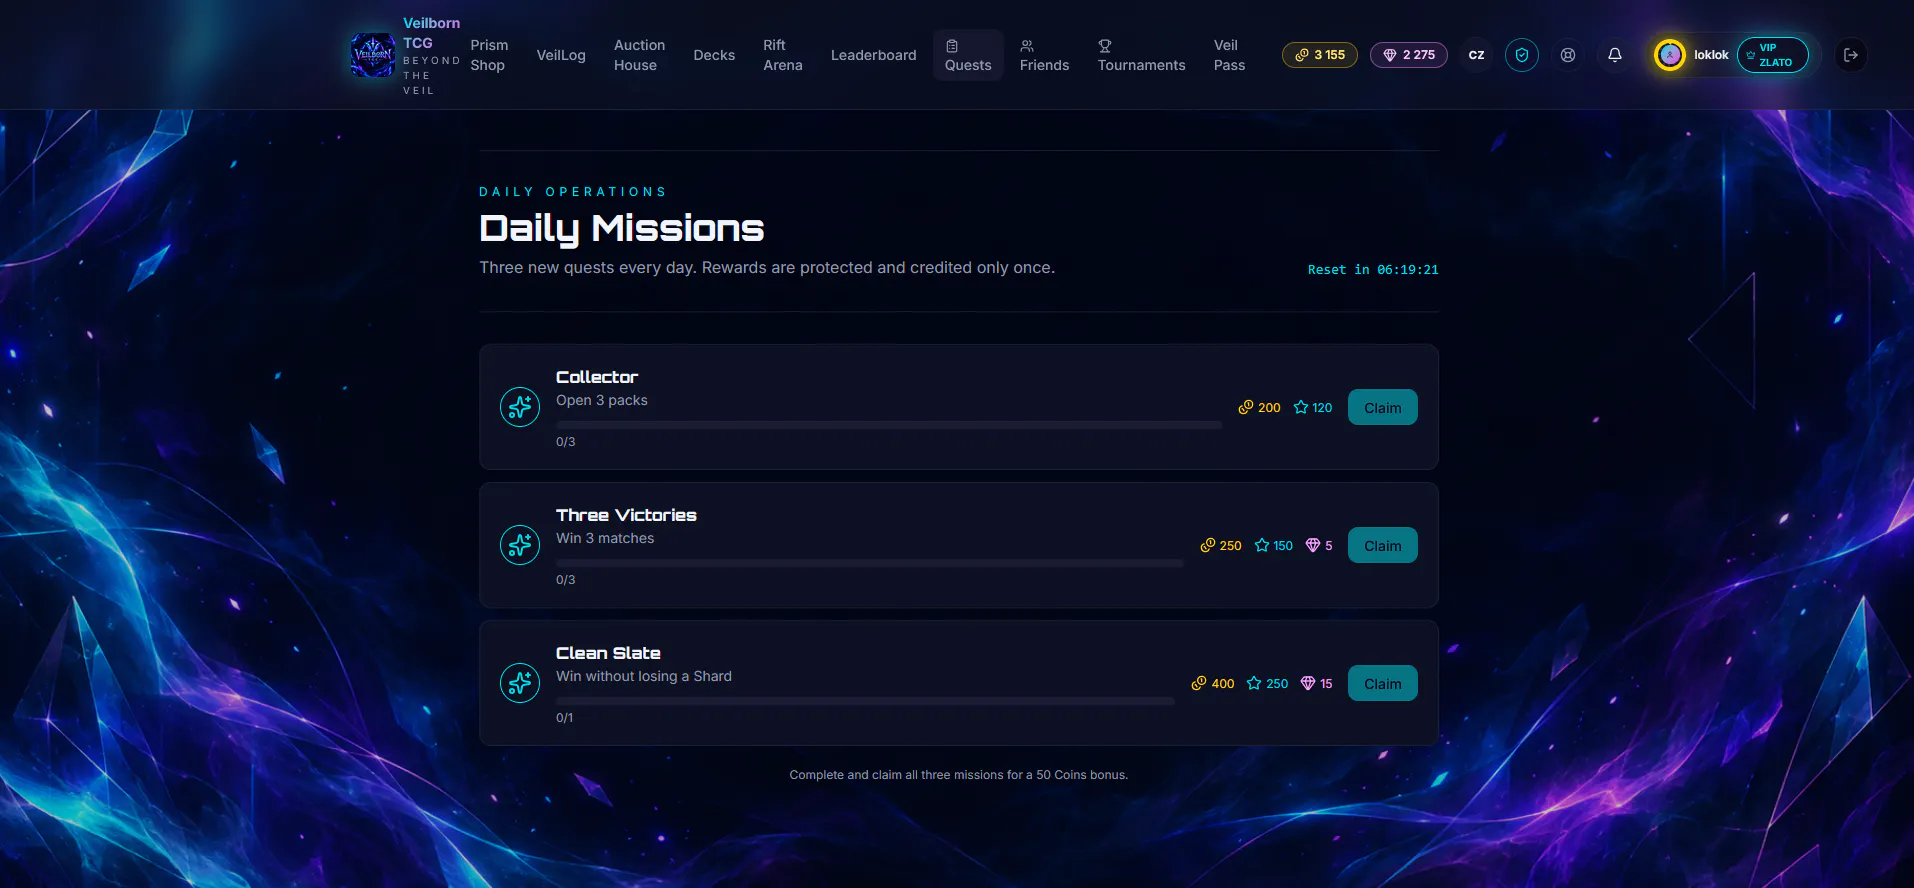Click the 3 155 coins balance
The image size is (1914, 888).
[x=1320, y=55]
